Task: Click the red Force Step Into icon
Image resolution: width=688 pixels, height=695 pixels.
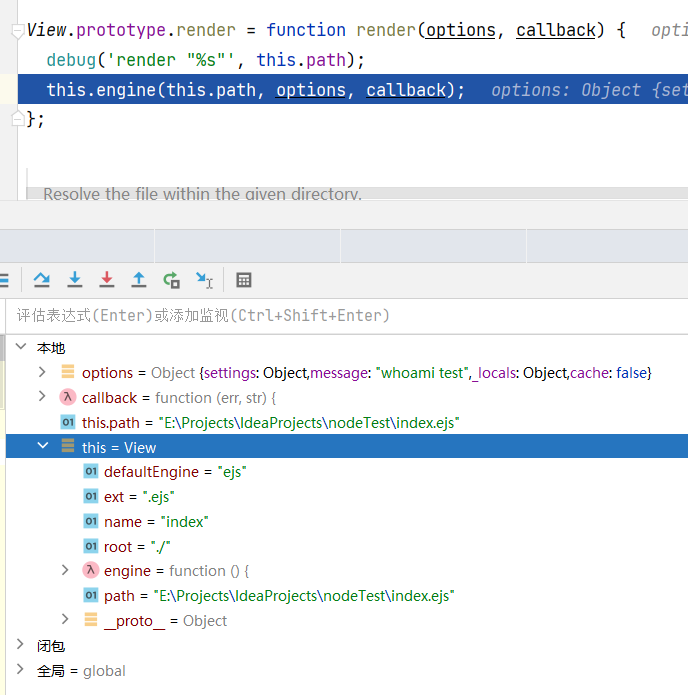Action: click(x=107, y=280)
